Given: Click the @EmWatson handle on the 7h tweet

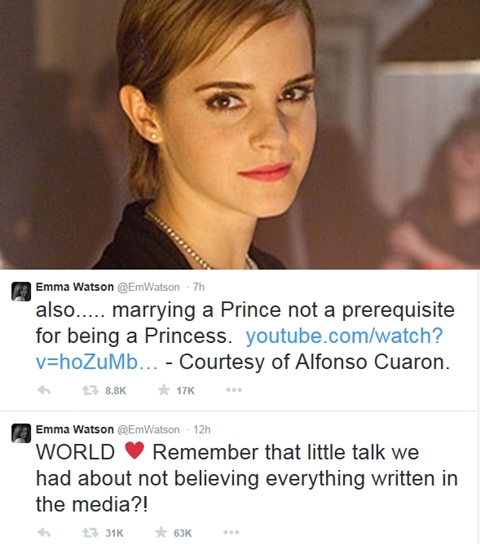Looking at the screenshot, I should tap(148, 287).
